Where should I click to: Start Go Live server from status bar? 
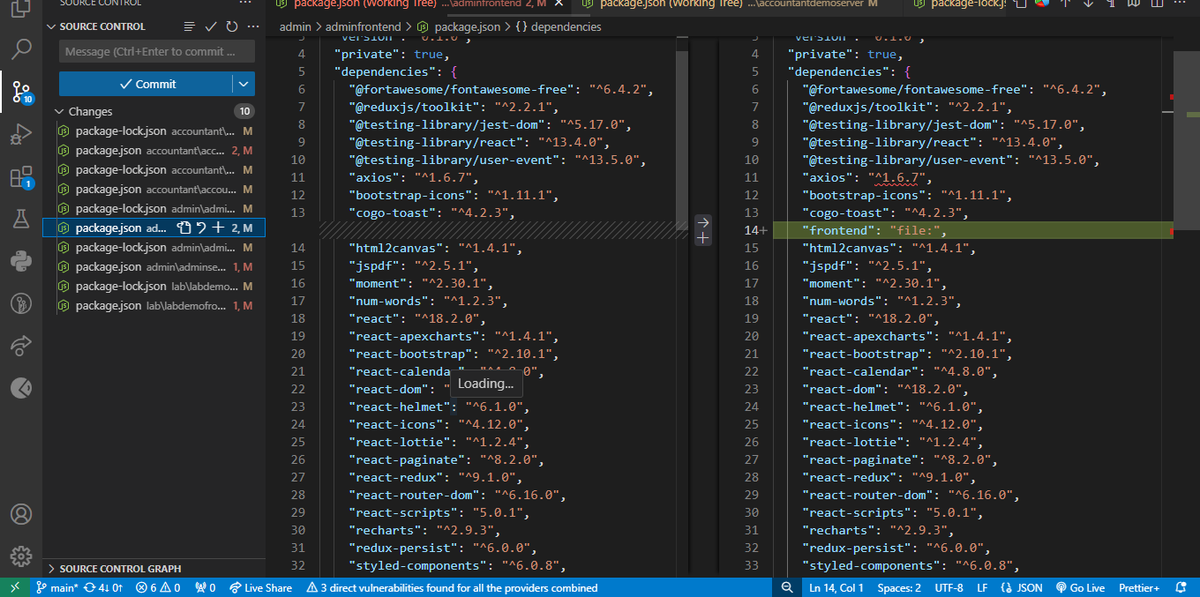pos(1082,588)
